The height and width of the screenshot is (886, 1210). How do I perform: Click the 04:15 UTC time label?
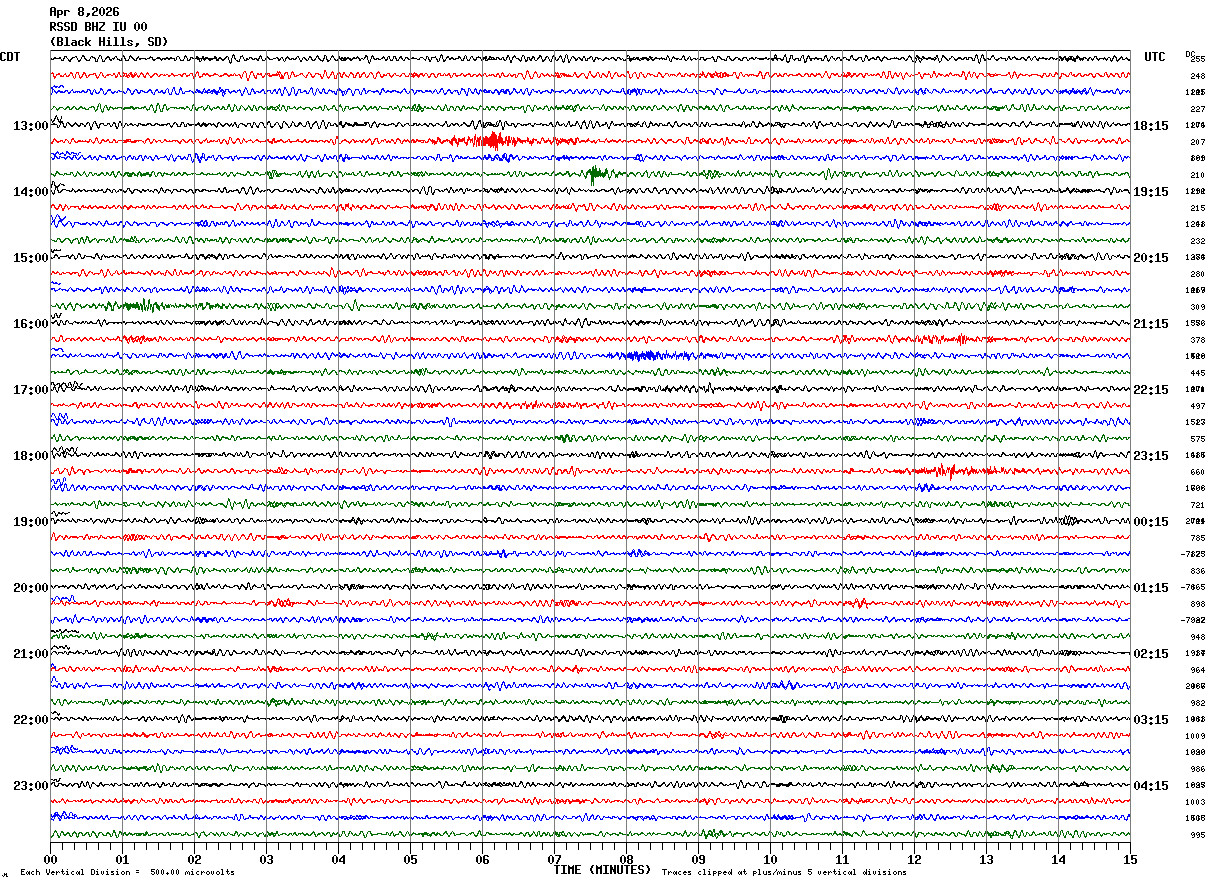click(x=1151, y=786)
